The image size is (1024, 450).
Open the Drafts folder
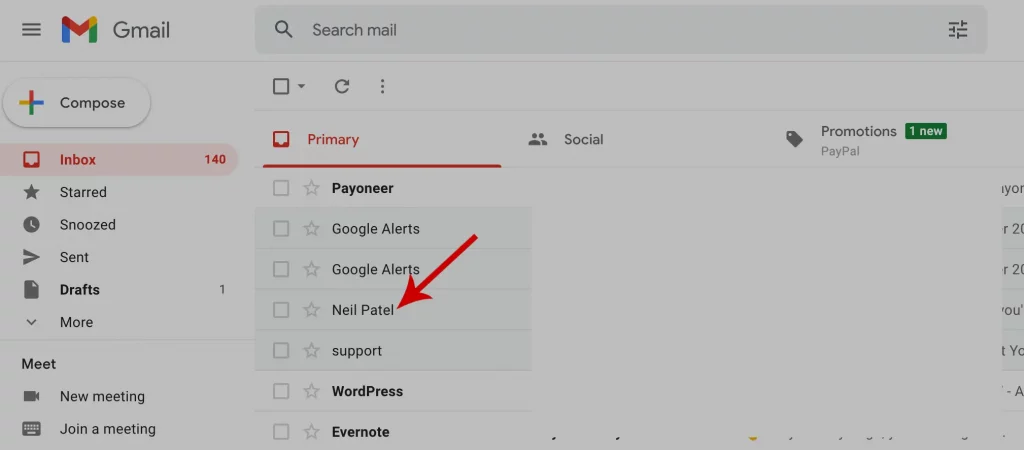(119, 289)
